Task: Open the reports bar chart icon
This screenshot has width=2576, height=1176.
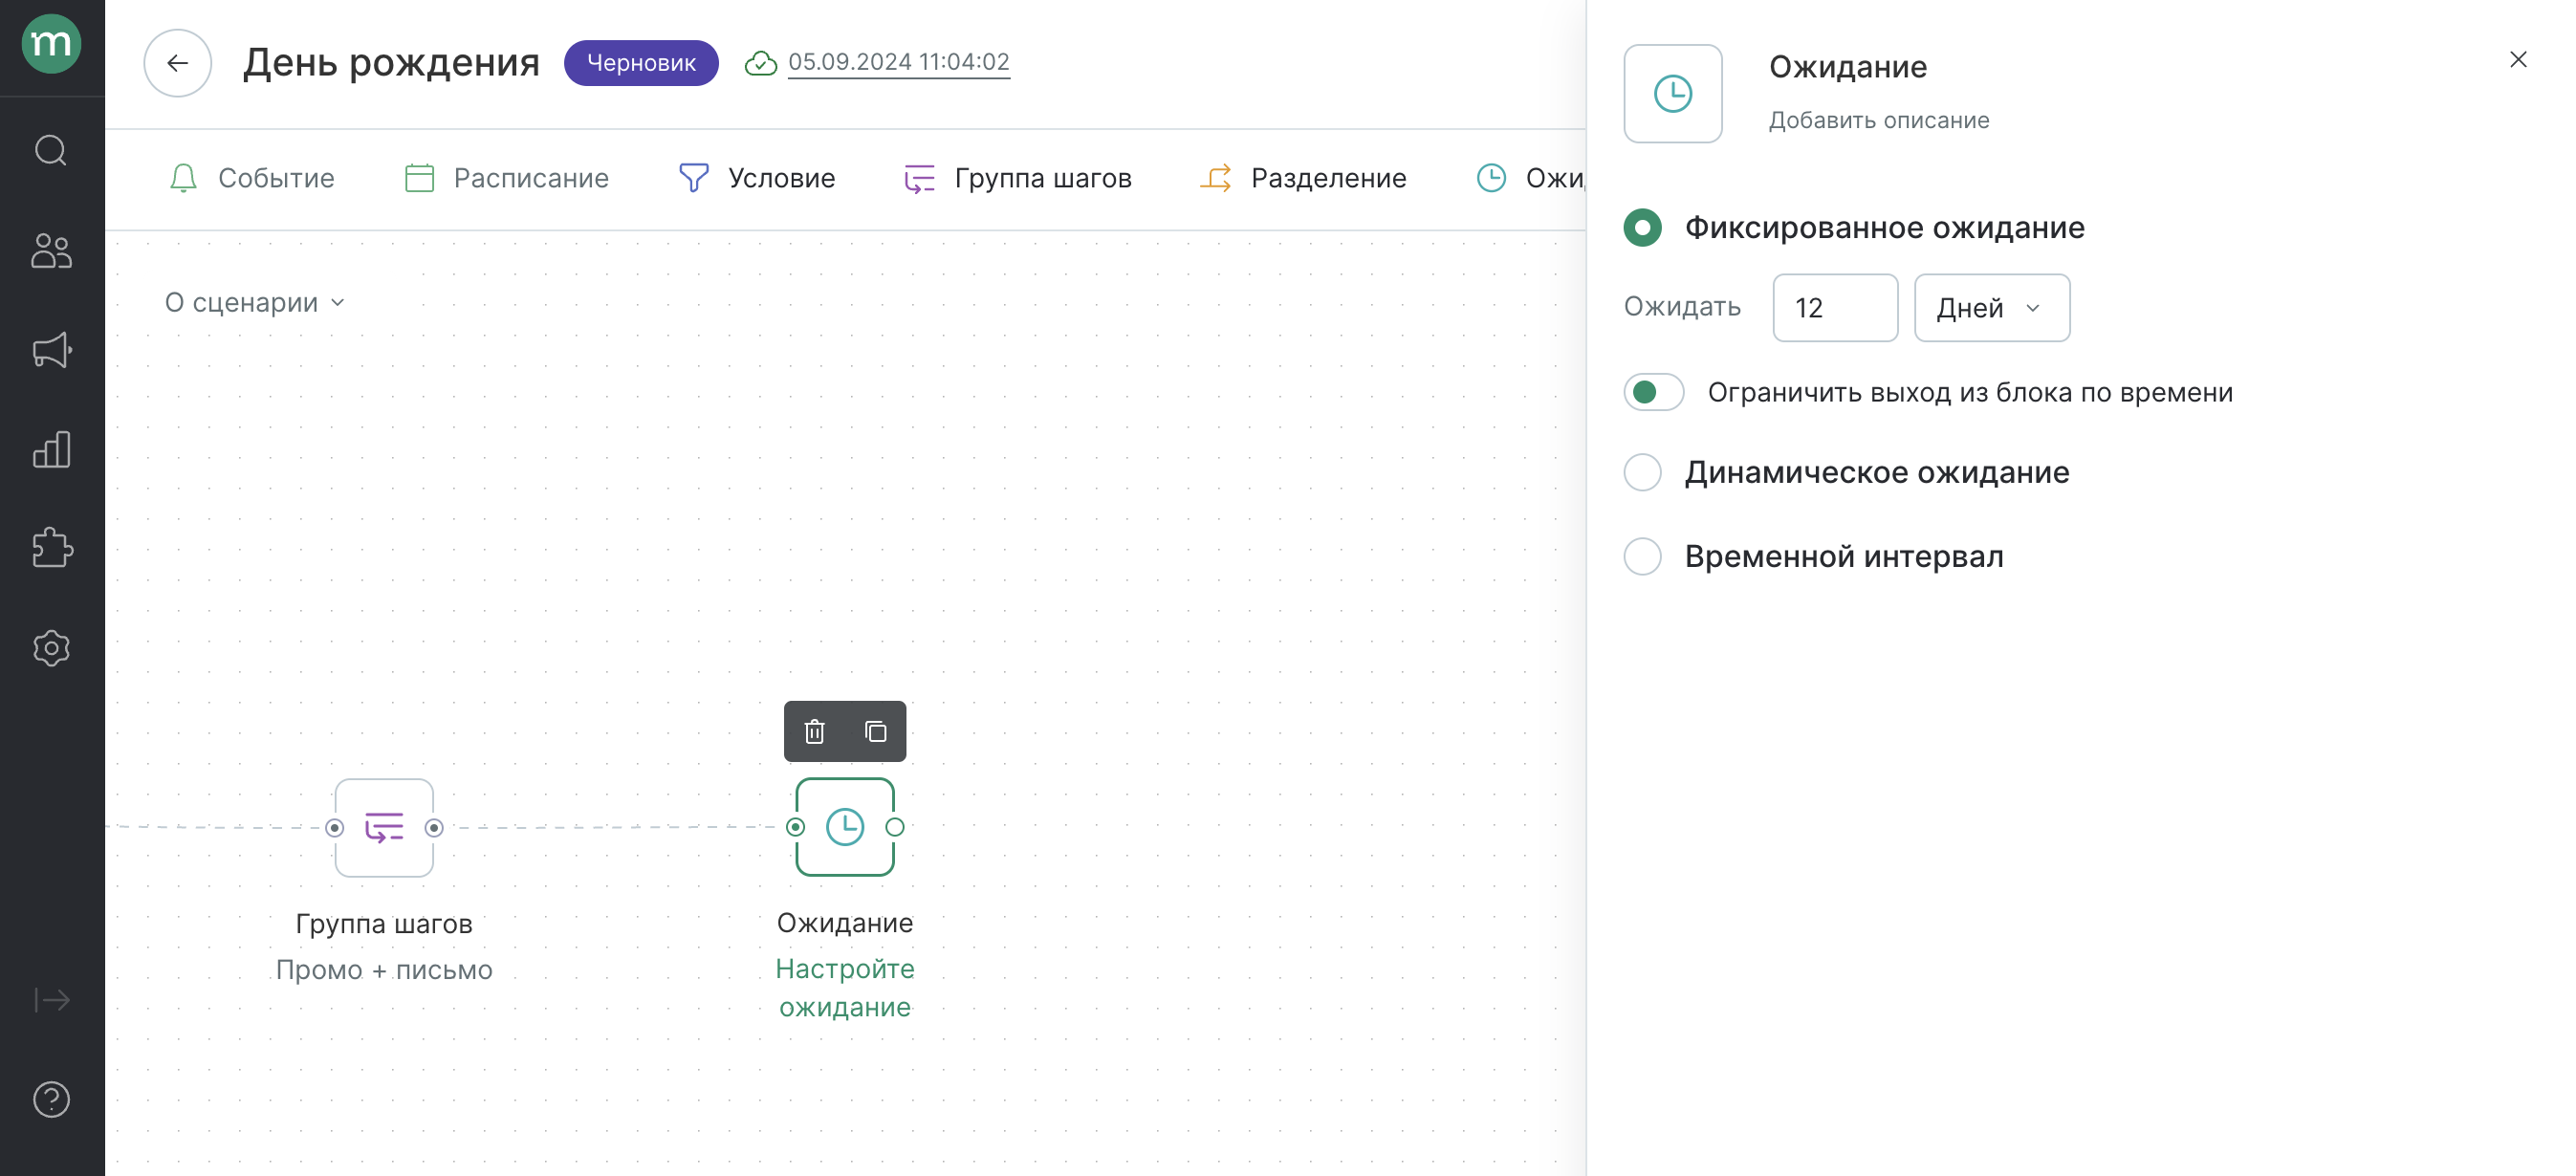Action: tap(51, 449)
